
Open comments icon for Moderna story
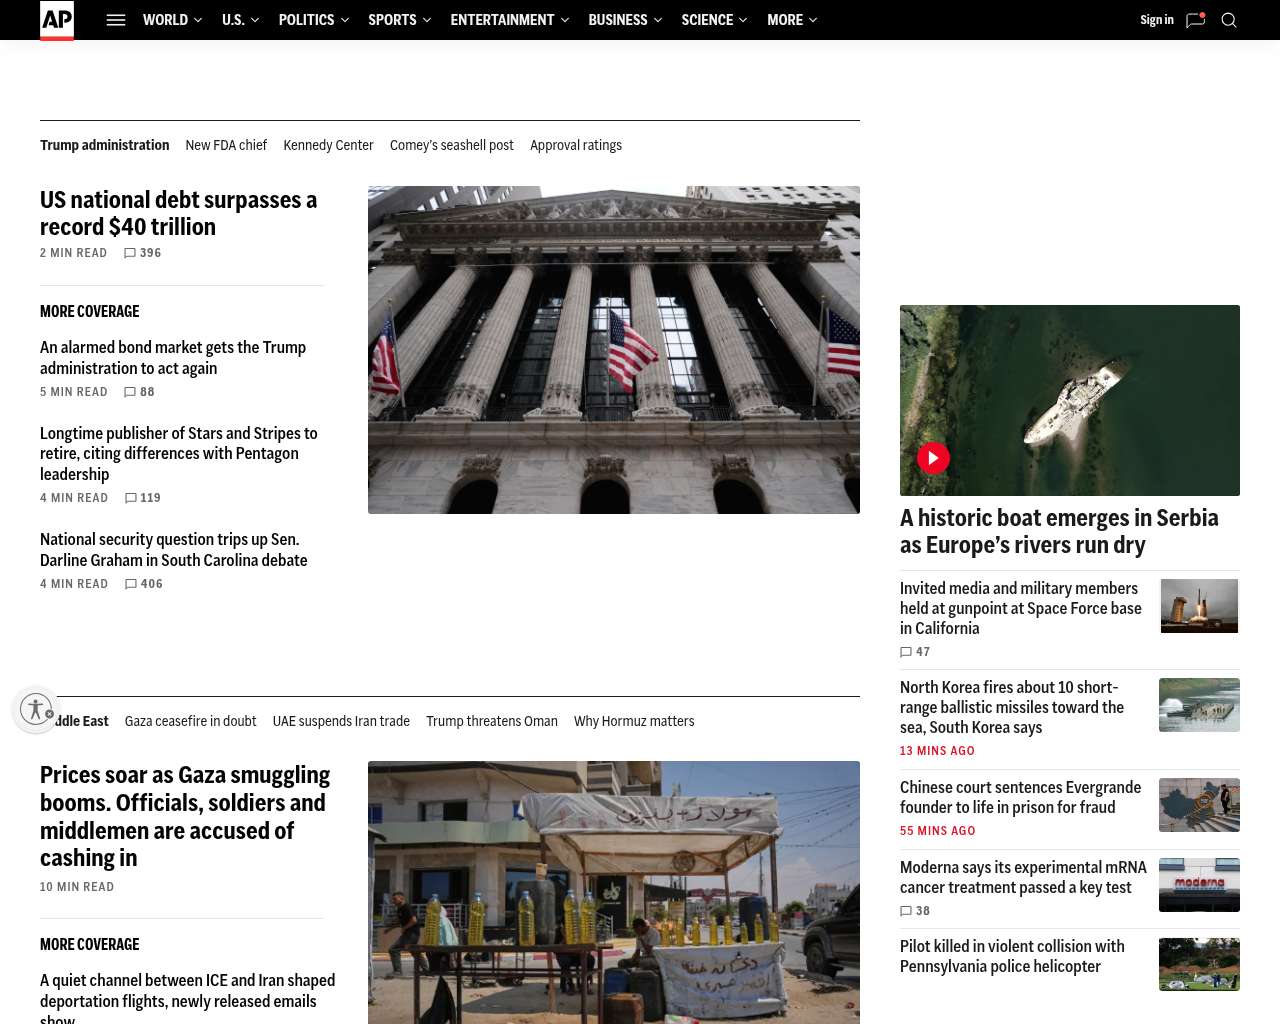point(906,911)
